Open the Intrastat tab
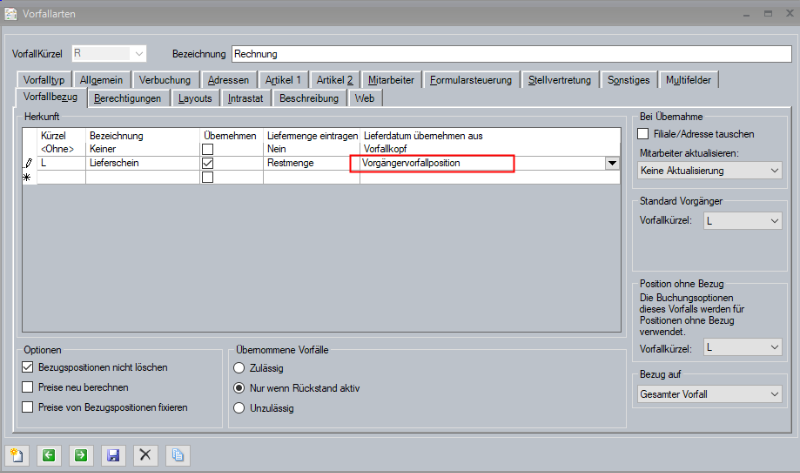The height and width of the screenshot is (473, 800). point(246,98)
